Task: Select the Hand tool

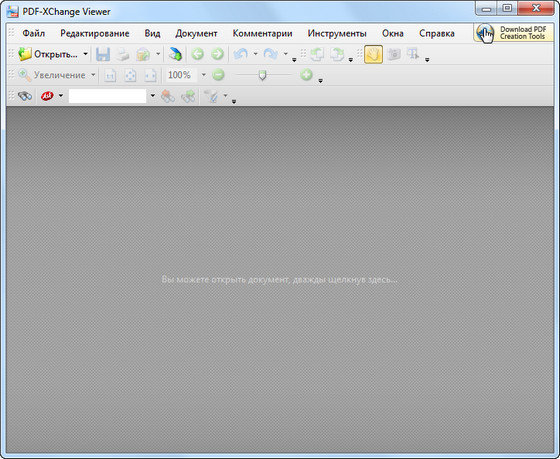Action: 374,54
